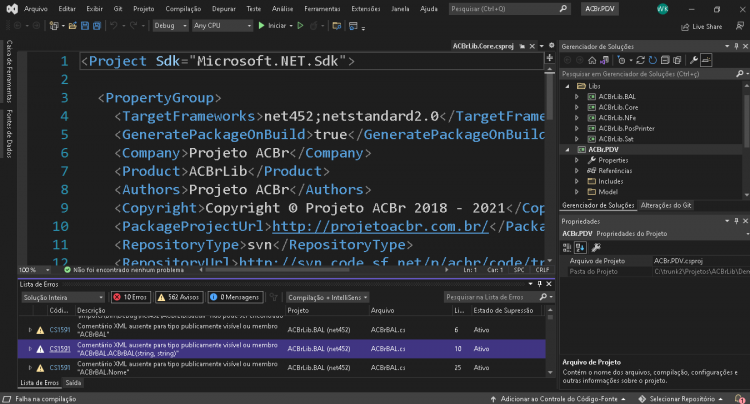Screen dimensions: 750x404
Task: Toggle the 10 Erros filter button
Action: (x=131, y=297)
